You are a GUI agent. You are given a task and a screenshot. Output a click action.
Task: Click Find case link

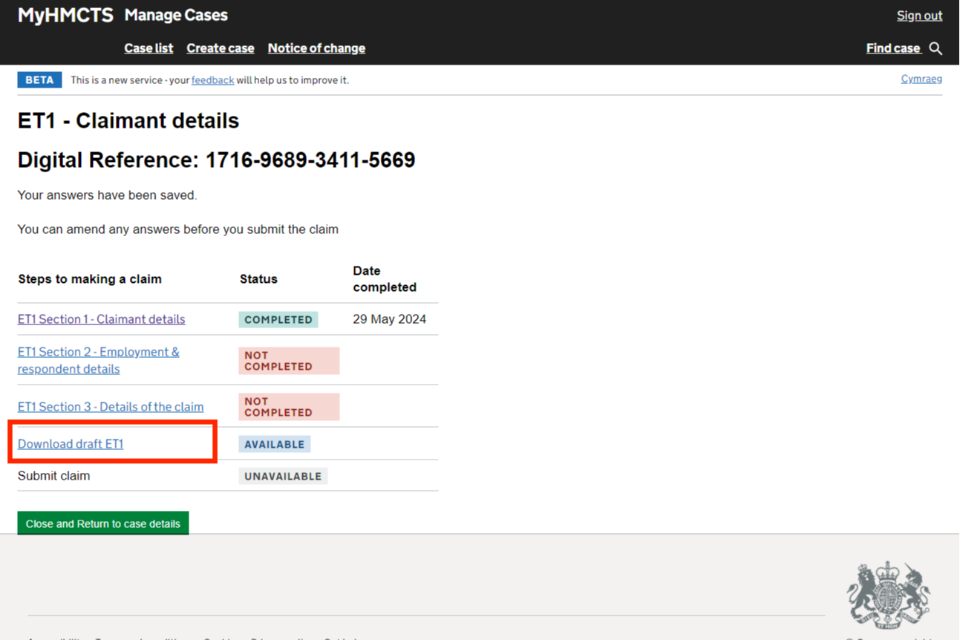click(892, 48)
